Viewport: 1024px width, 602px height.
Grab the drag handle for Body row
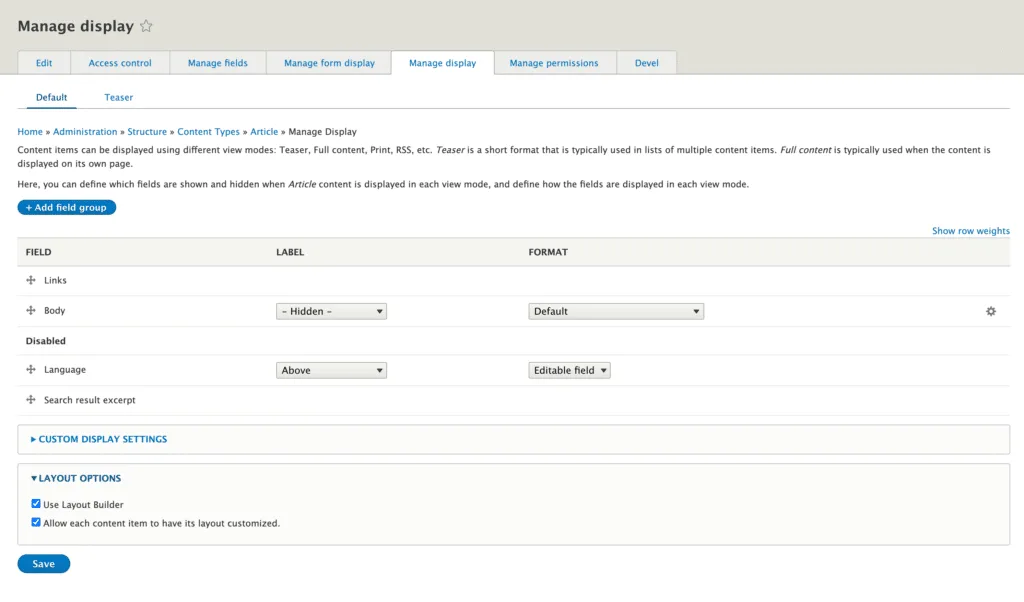31,310
